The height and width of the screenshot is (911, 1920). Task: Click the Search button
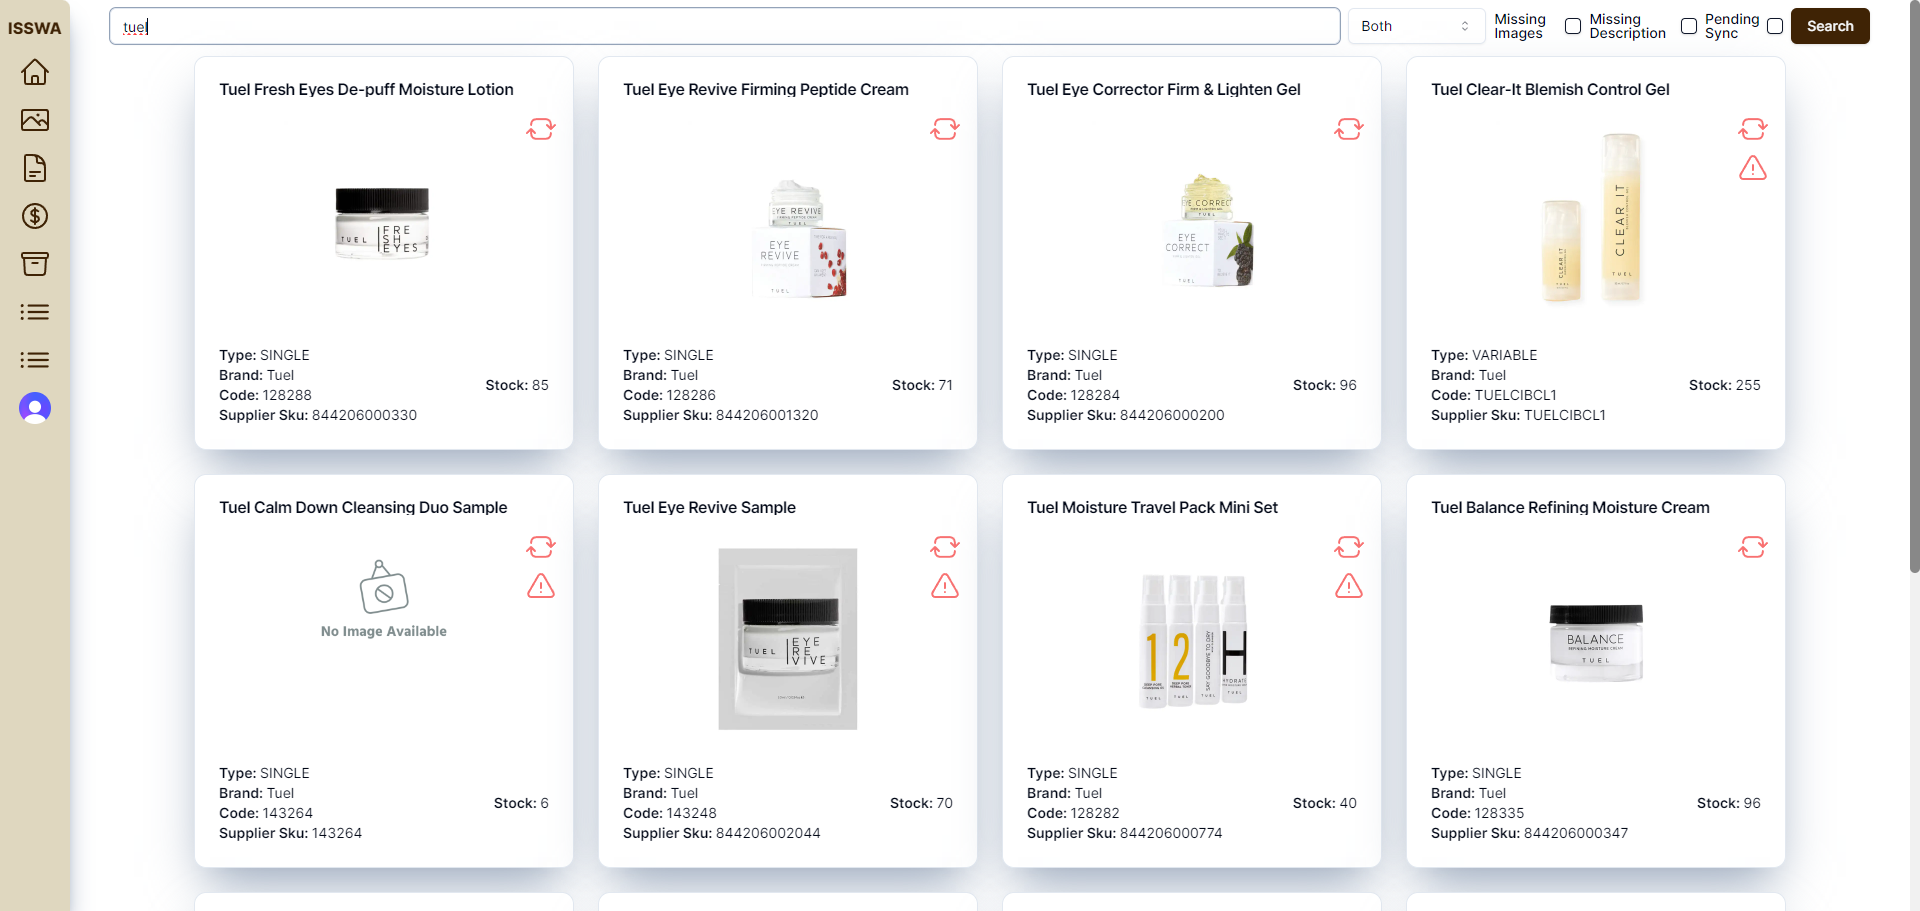coord(1830,26)
